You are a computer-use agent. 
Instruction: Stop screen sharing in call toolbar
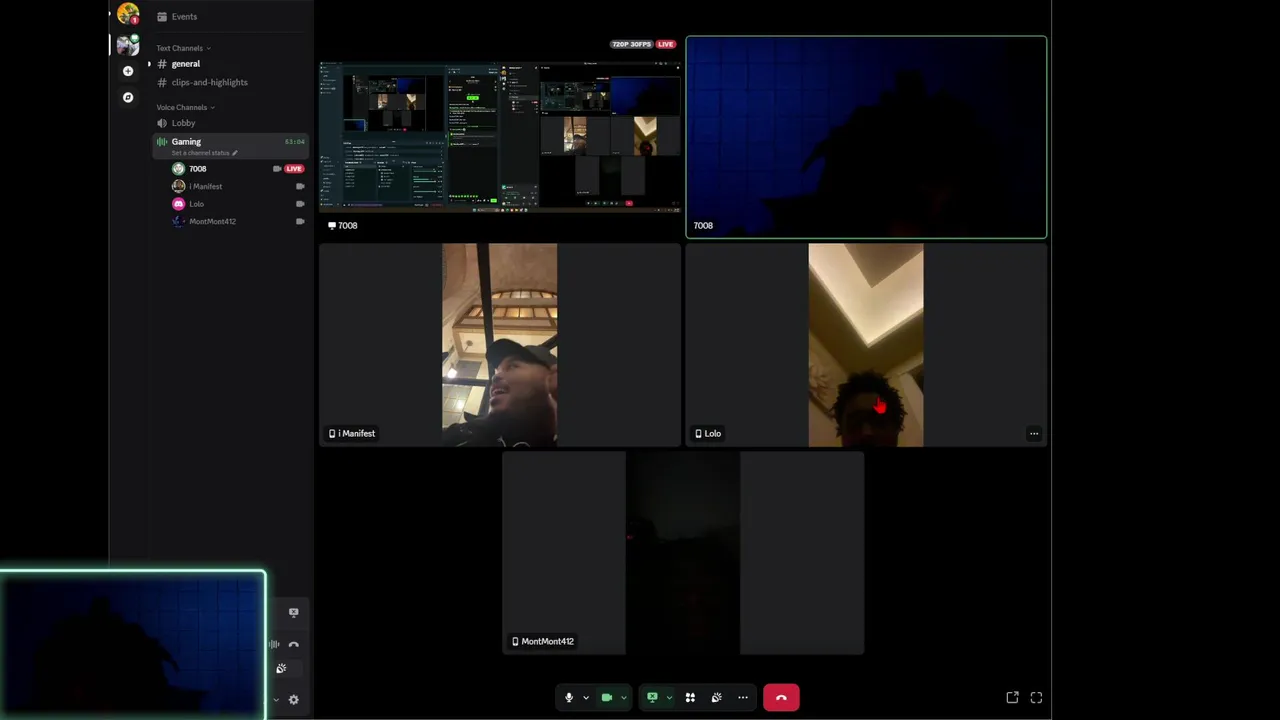pos(652,698)
